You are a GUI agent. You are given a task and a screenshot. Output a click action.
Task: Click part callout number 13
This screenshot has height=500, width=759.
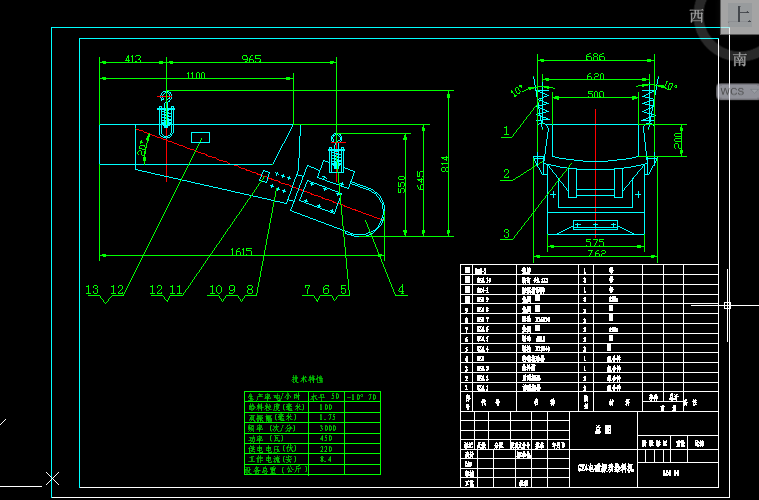(x=92, y=289)
